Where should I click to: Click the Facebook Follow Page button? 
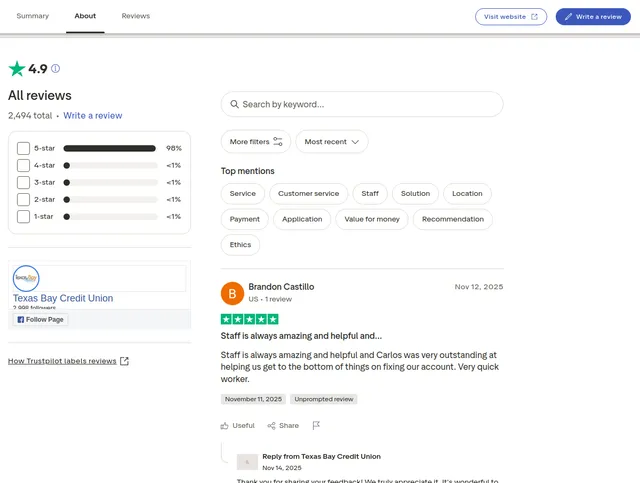[40, 319]
